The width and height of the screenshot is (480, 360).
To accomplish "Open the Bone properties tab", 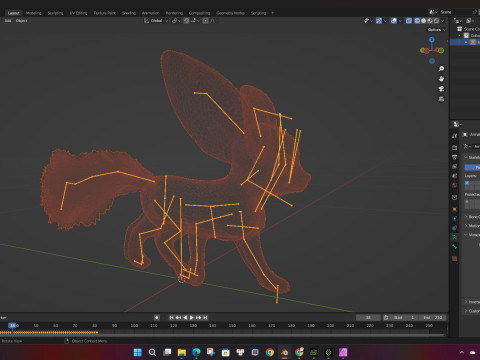I will click(454, 247).
